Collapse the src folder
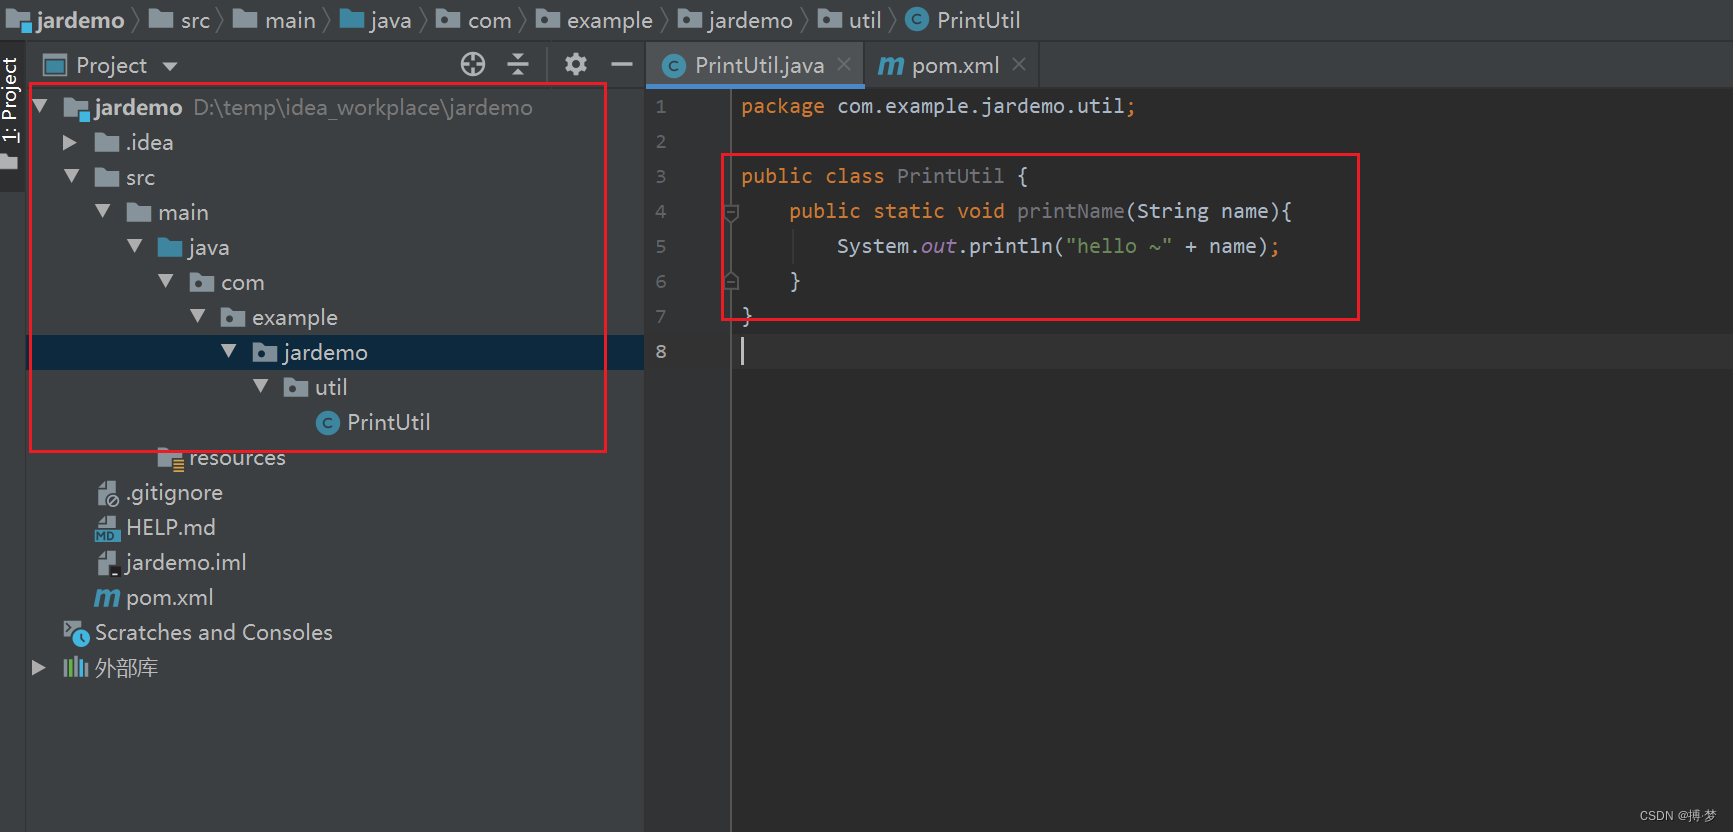Viewport: 1733px width, 832px height. click(72, 176)
